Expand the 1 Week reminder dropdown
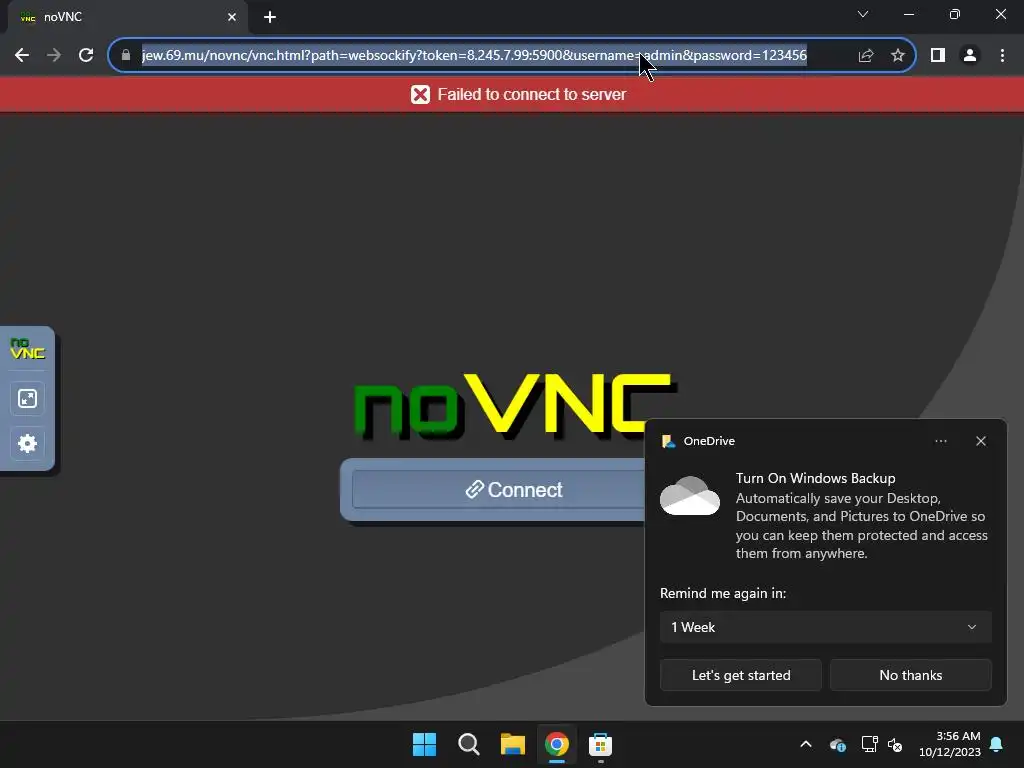The height and width of the screenshot is (768, 1024). (x=825, y=628)
